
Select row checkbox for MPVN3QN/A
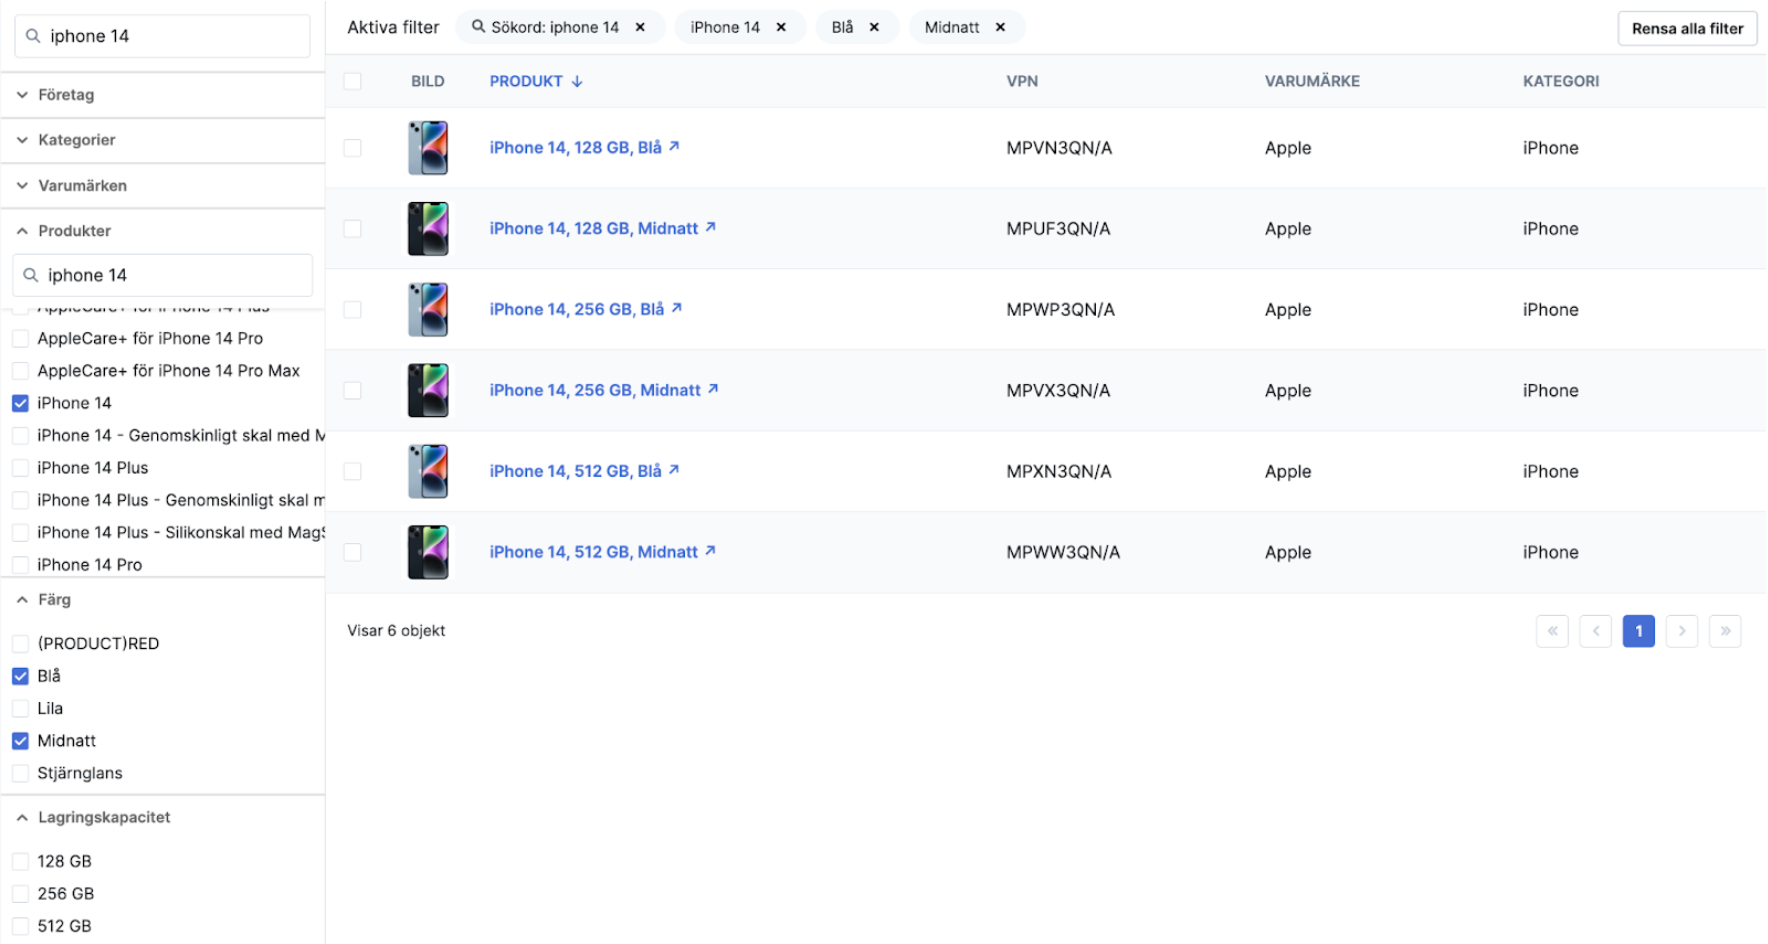click(353, 148)
